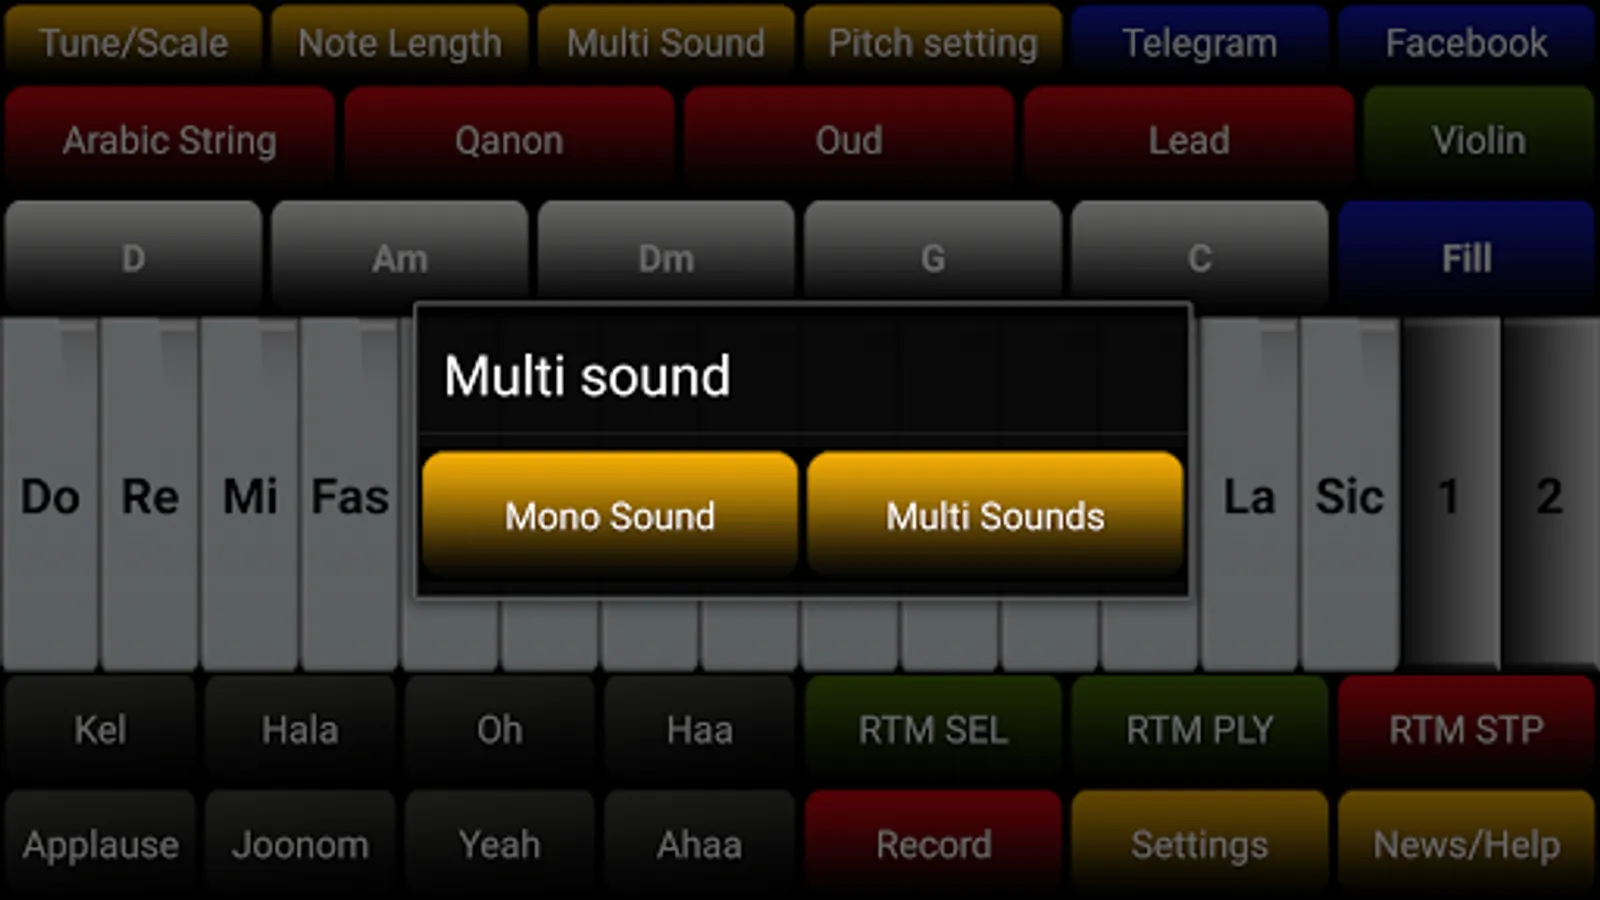Trigger the Applause sound effect
This screenshot has height=900, width=1600.
click(x=100, y=845)
